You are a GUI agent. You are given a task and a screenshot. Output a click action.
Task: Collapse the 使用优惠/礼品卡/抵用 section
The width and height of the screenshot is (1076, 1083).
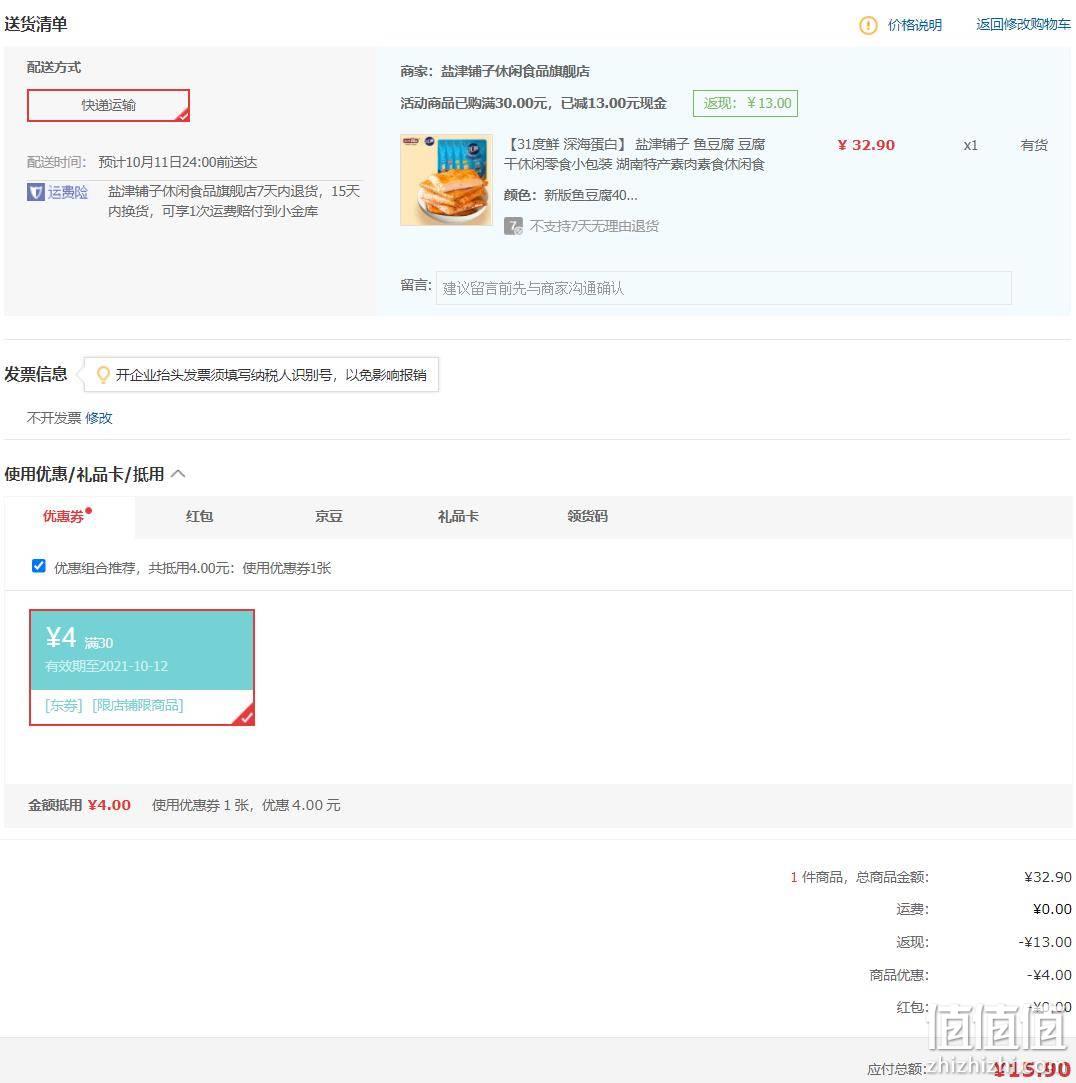coord(178,474)
